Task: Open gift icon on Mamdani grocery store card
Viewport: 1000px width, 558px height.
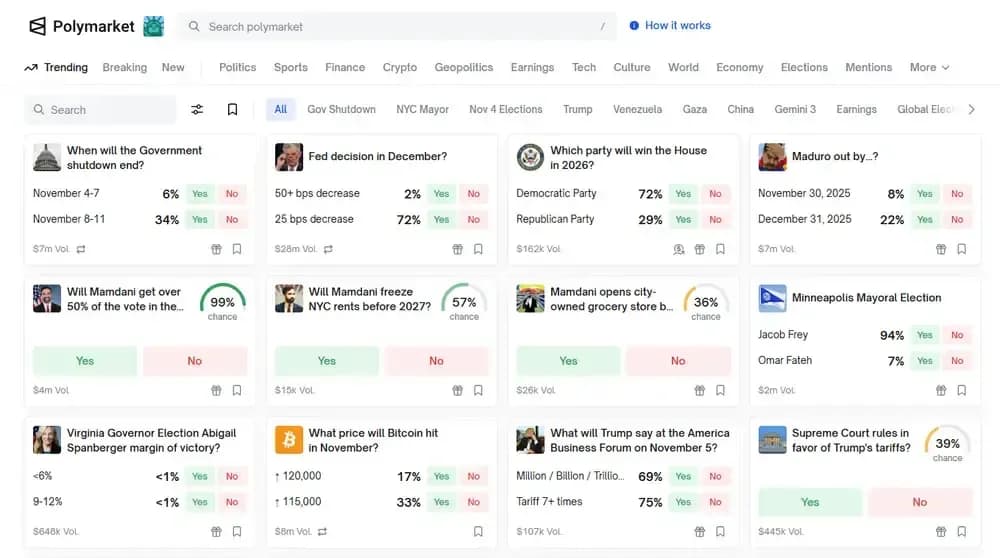Action: 700,390
